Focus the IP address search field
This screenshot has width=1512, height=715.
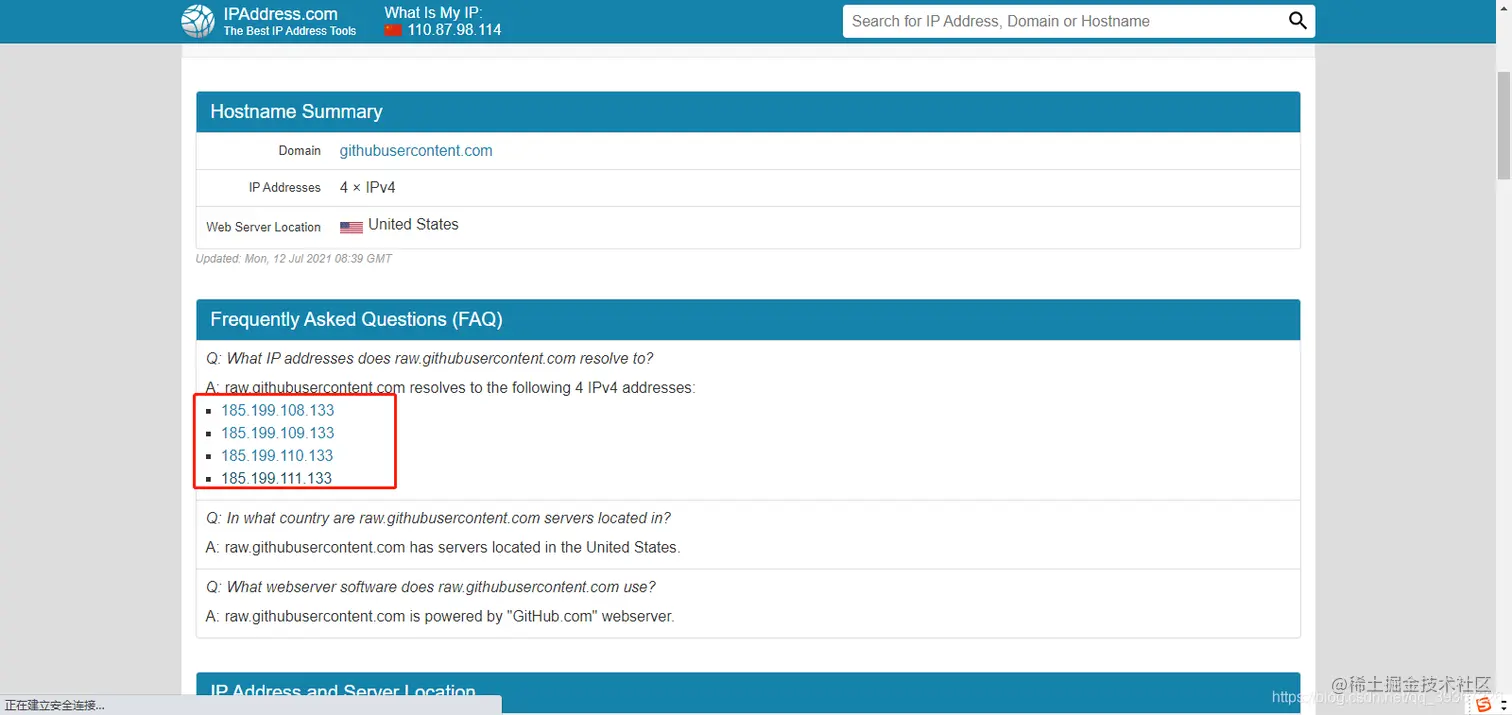[1065, 21]
